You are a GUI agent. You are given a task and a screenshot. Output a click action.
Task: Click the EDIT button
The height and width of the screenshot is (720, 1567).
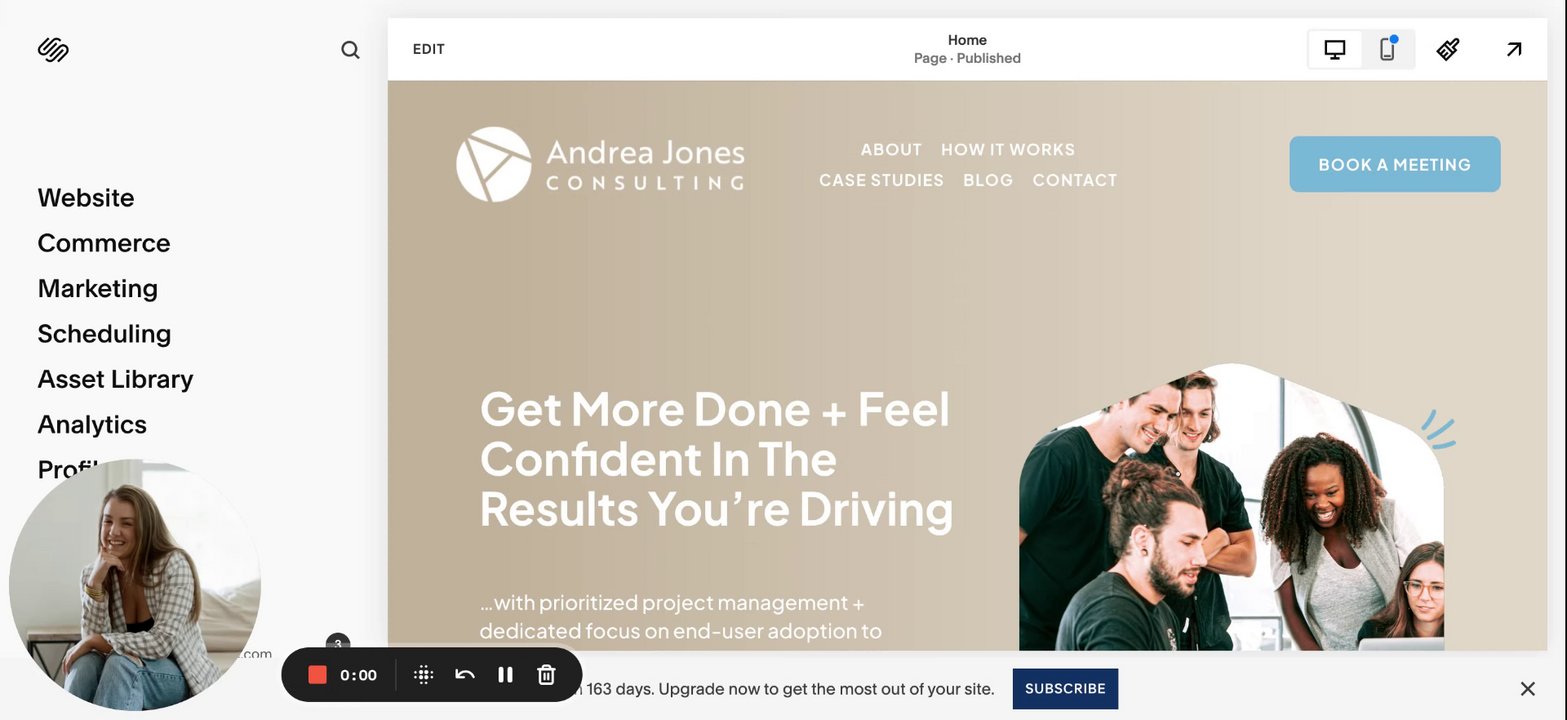click(429, 49)
